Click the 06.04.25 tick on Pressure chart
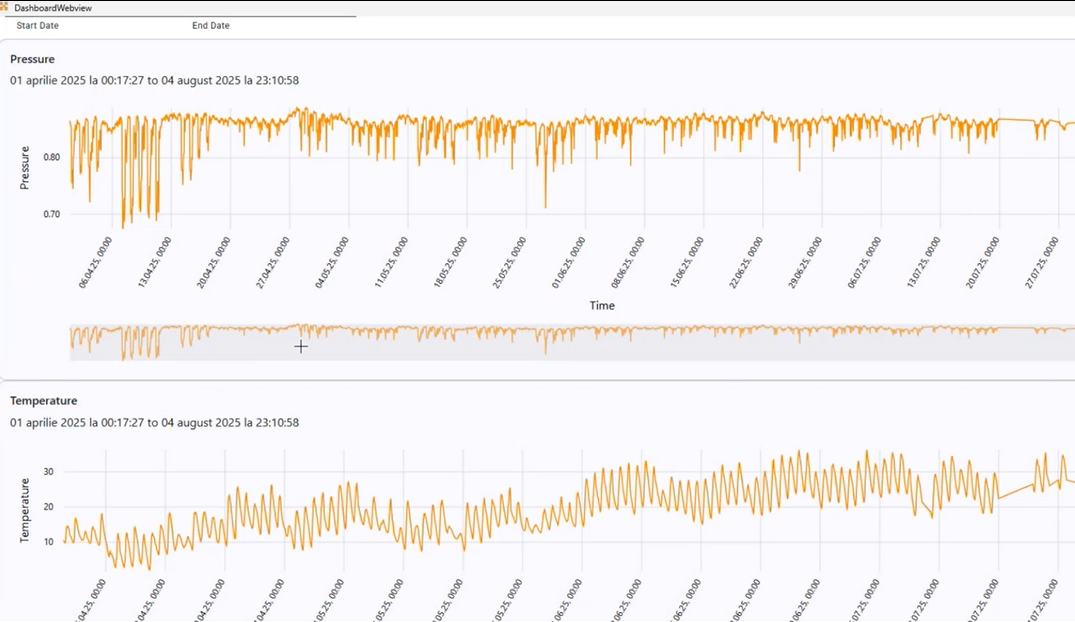1075x622 pixels. pos(95,263)
